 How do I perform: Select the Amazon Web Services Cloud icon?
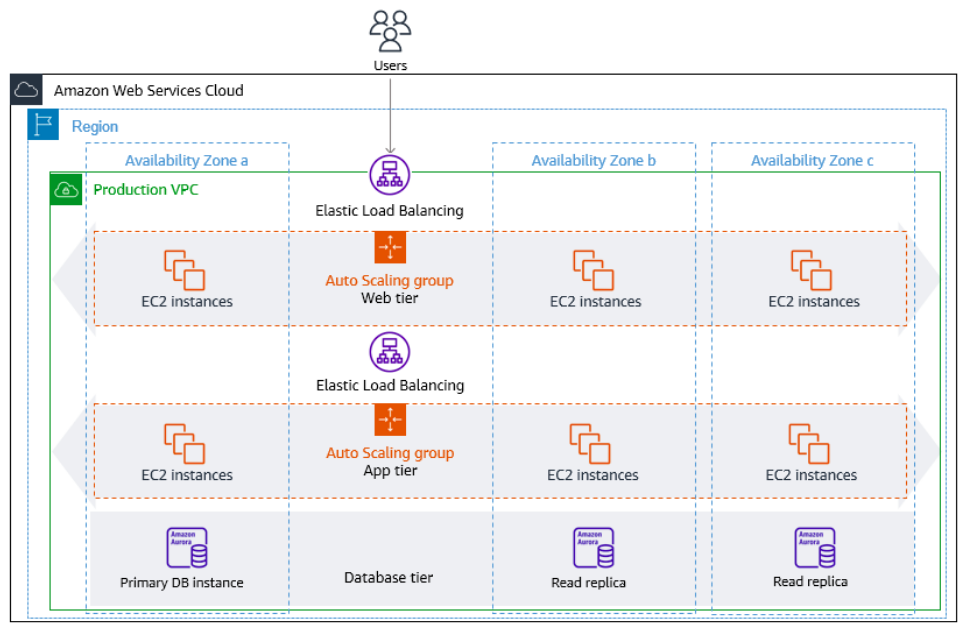coord(27,90)
